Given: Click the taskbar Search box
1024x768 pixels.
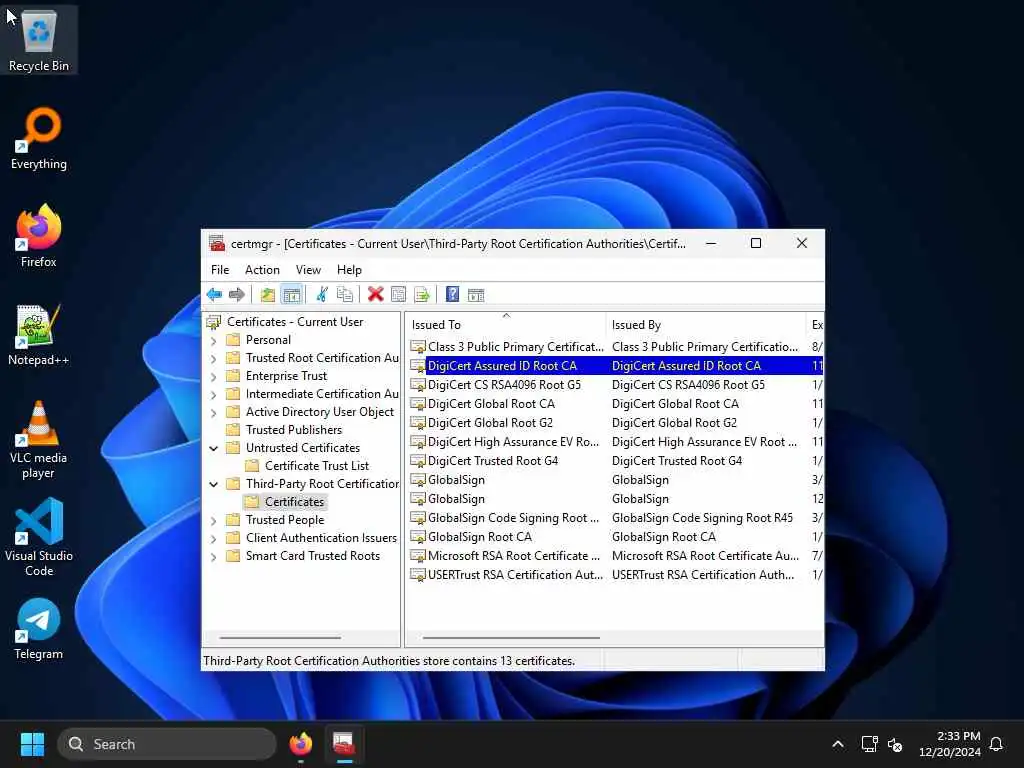Looking at the screenshot, I should pyautogui.click(x=167, y=744).
